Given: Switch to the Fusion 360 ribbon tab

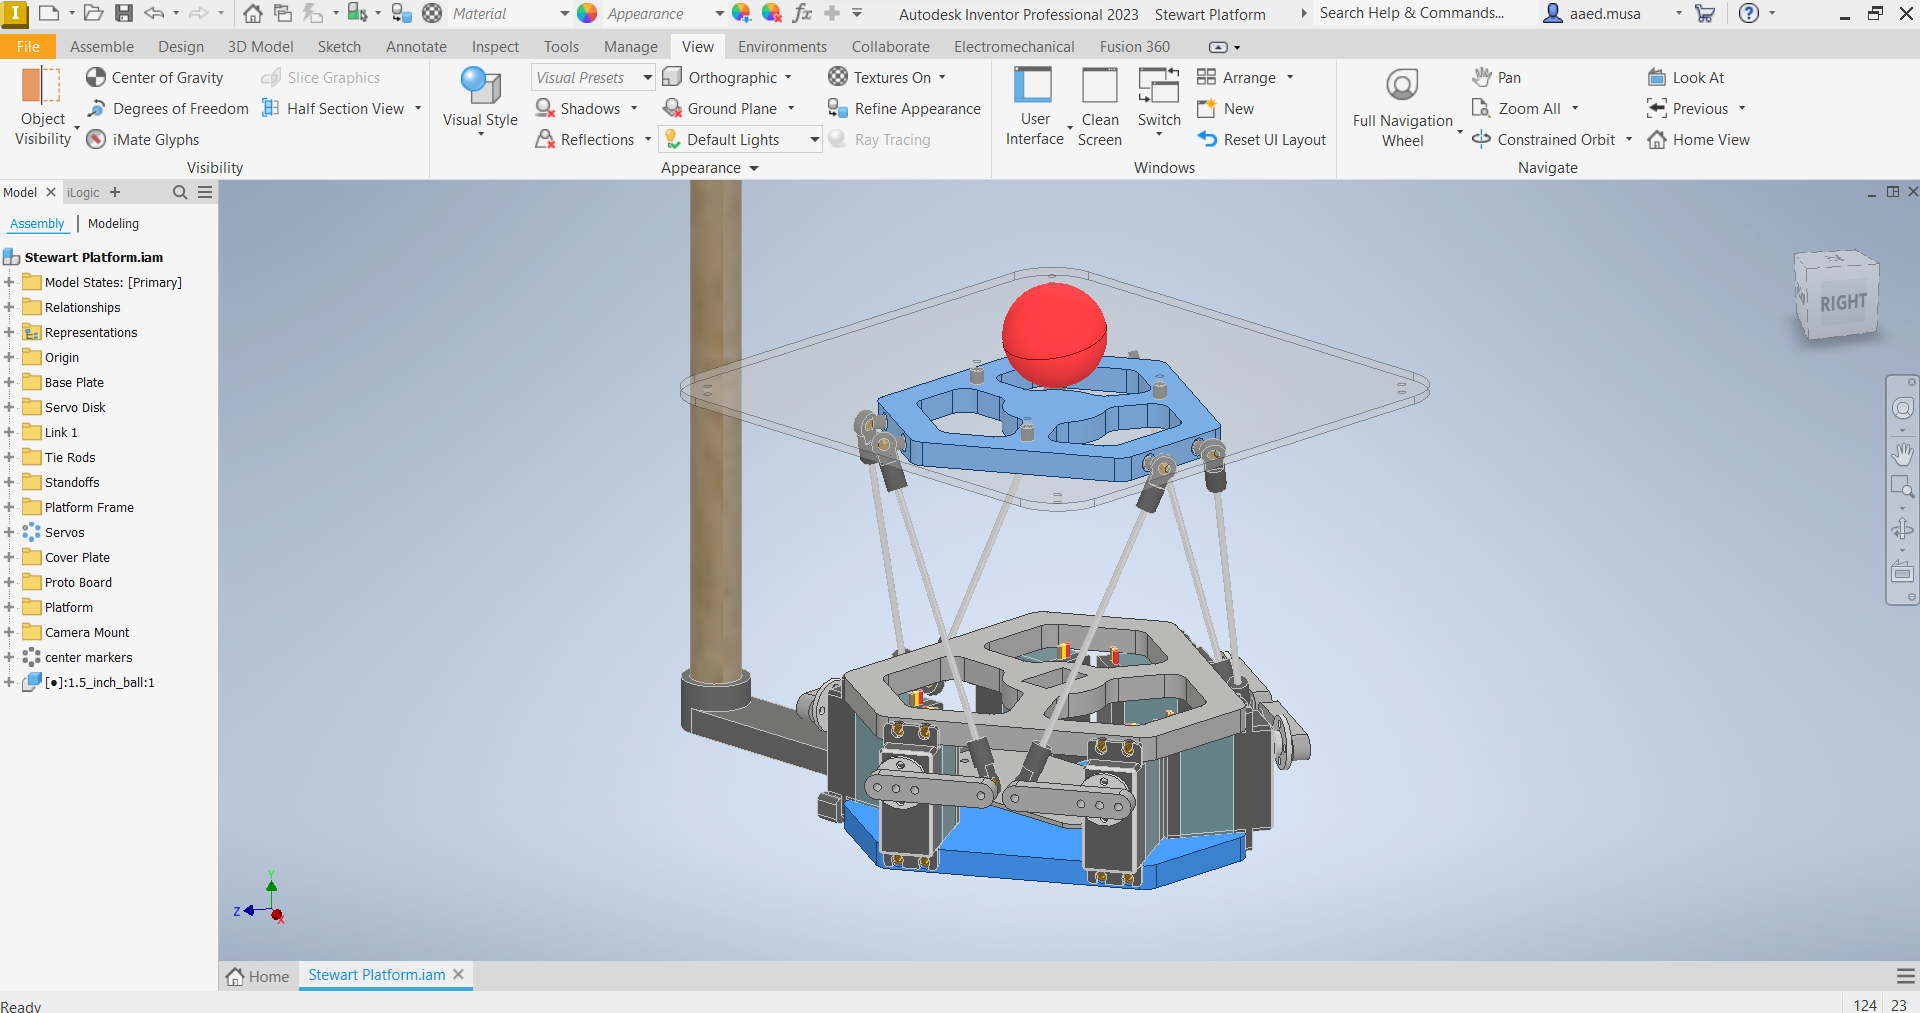Looking at the screenshot, I should [x=1134, y=47].
